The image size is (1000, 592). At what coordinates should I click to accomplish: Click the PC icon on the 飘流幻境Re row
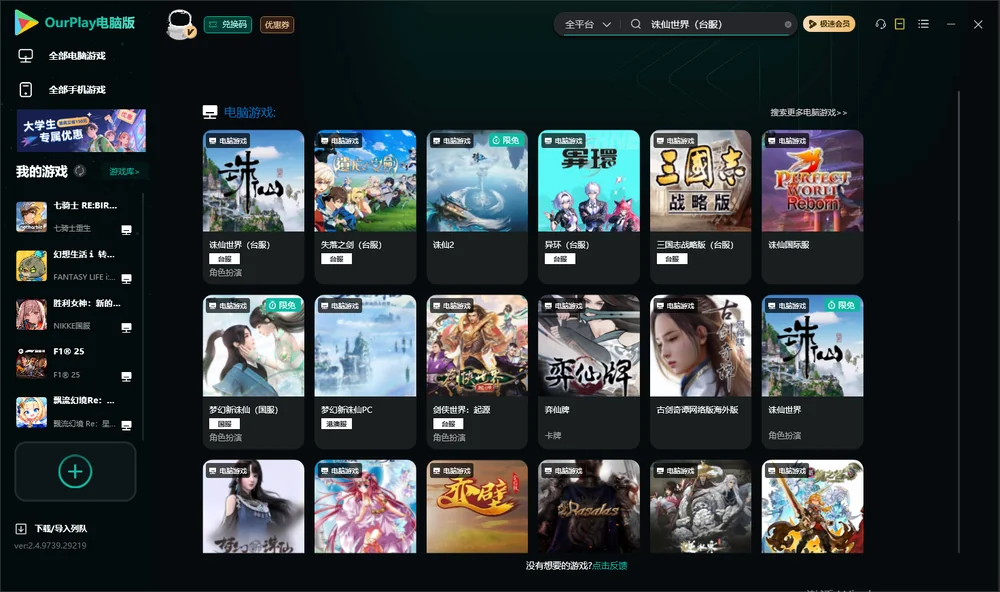(126, 426)
